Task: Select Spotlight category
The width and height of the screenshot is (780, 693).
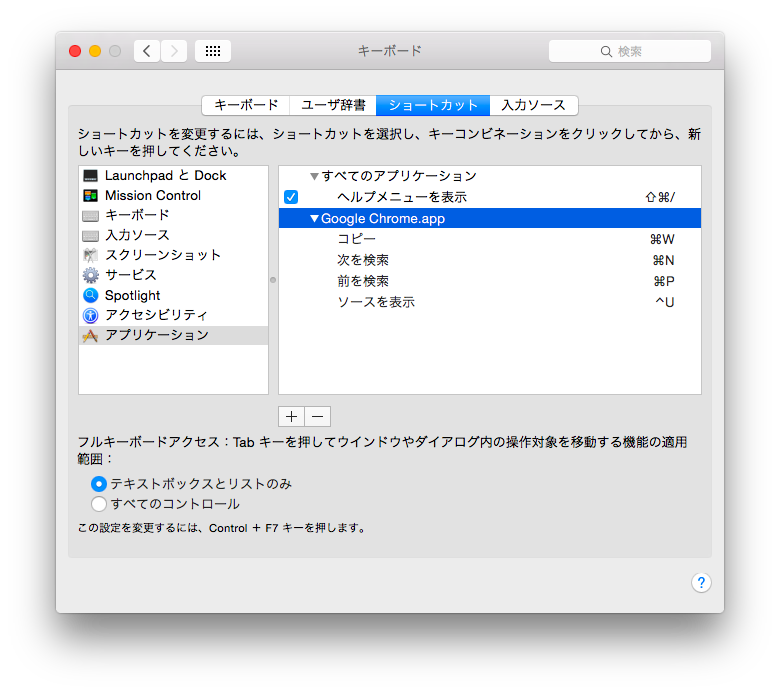Action: 174,296
